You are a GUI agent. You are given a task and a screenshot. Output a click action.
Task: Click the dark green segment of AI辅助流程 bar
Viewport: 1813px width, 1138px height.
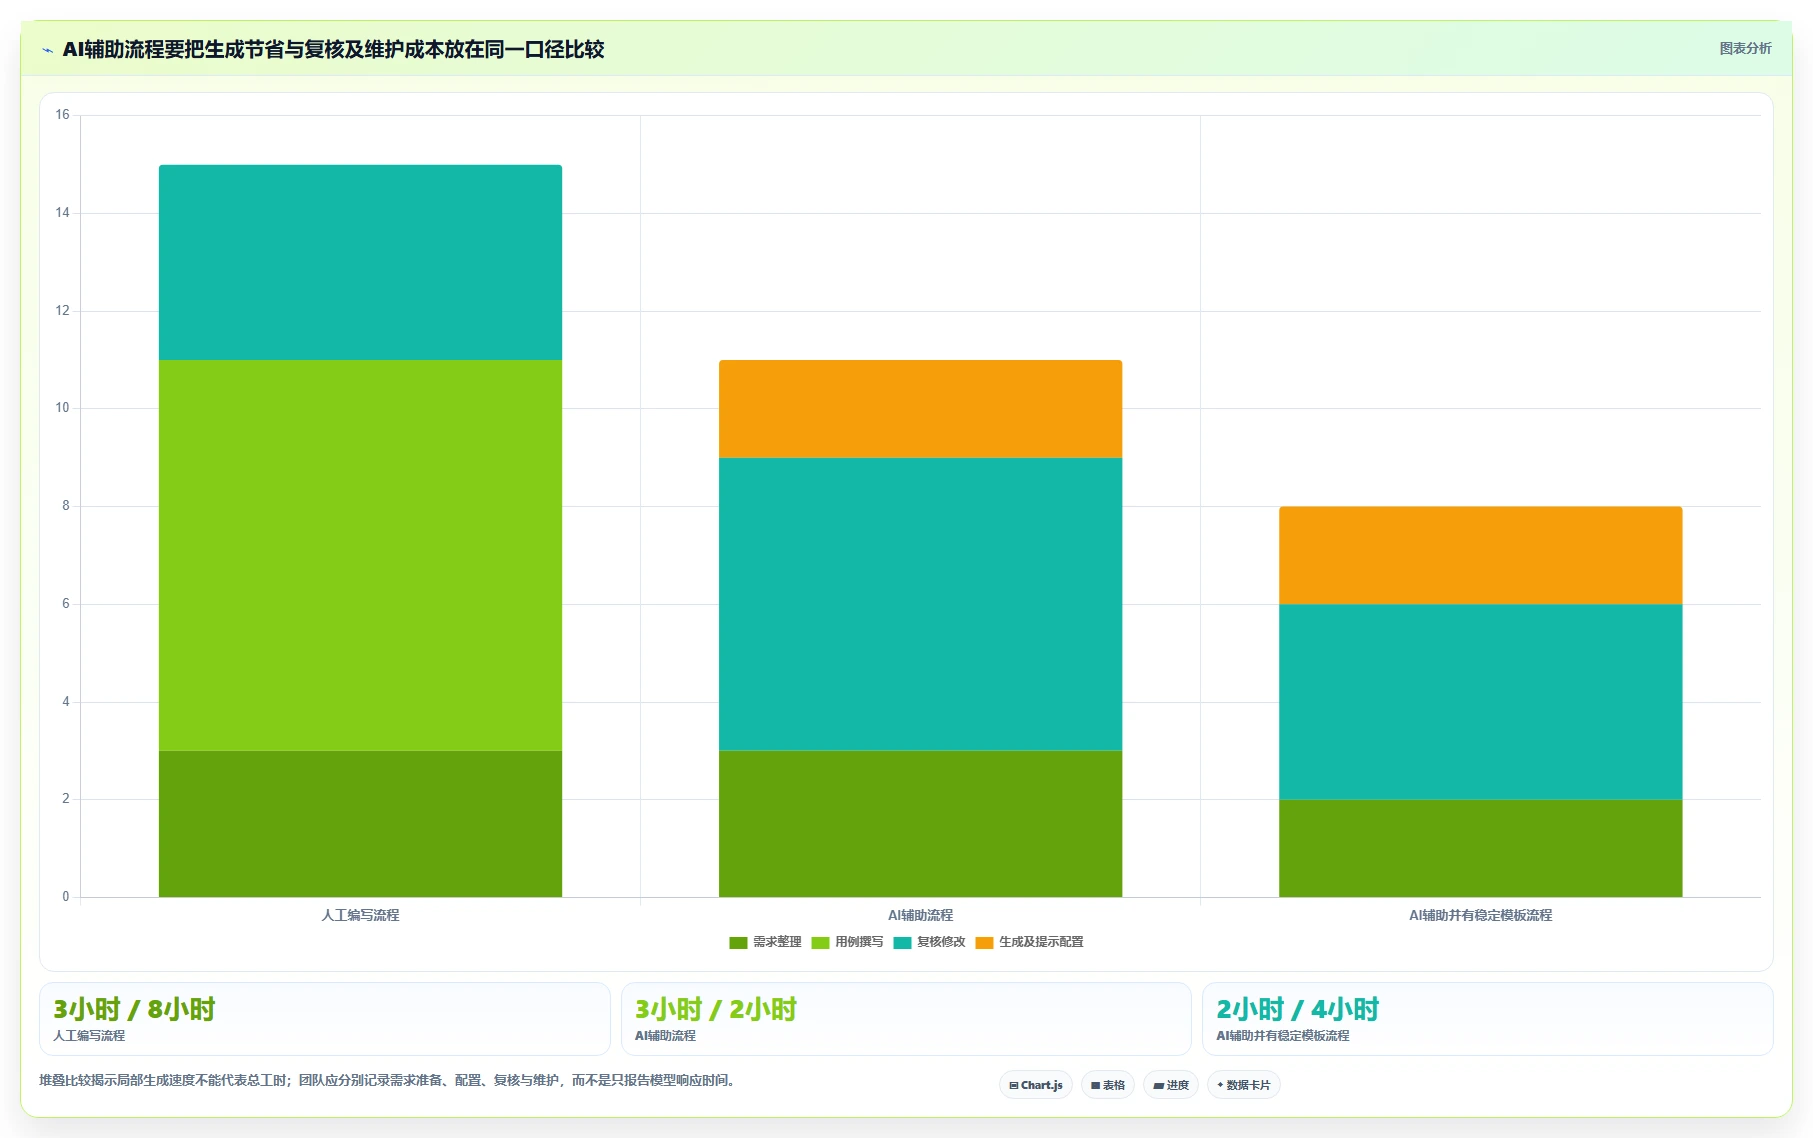coord(920,824)
